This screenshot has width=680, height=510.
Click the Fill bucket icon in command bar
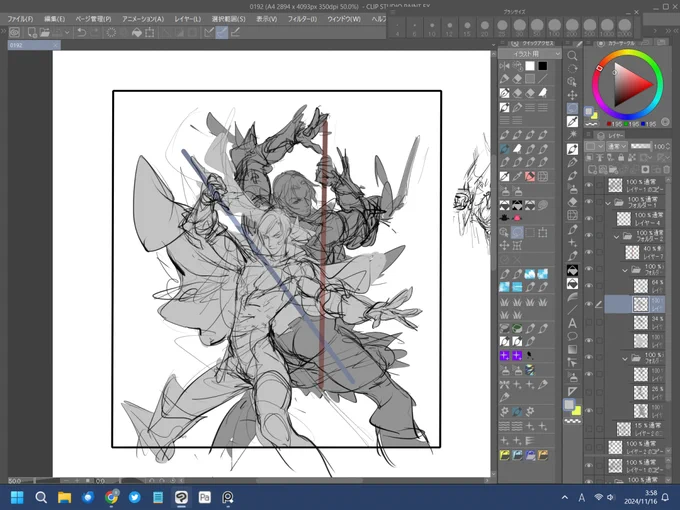[x=137, y=33]
